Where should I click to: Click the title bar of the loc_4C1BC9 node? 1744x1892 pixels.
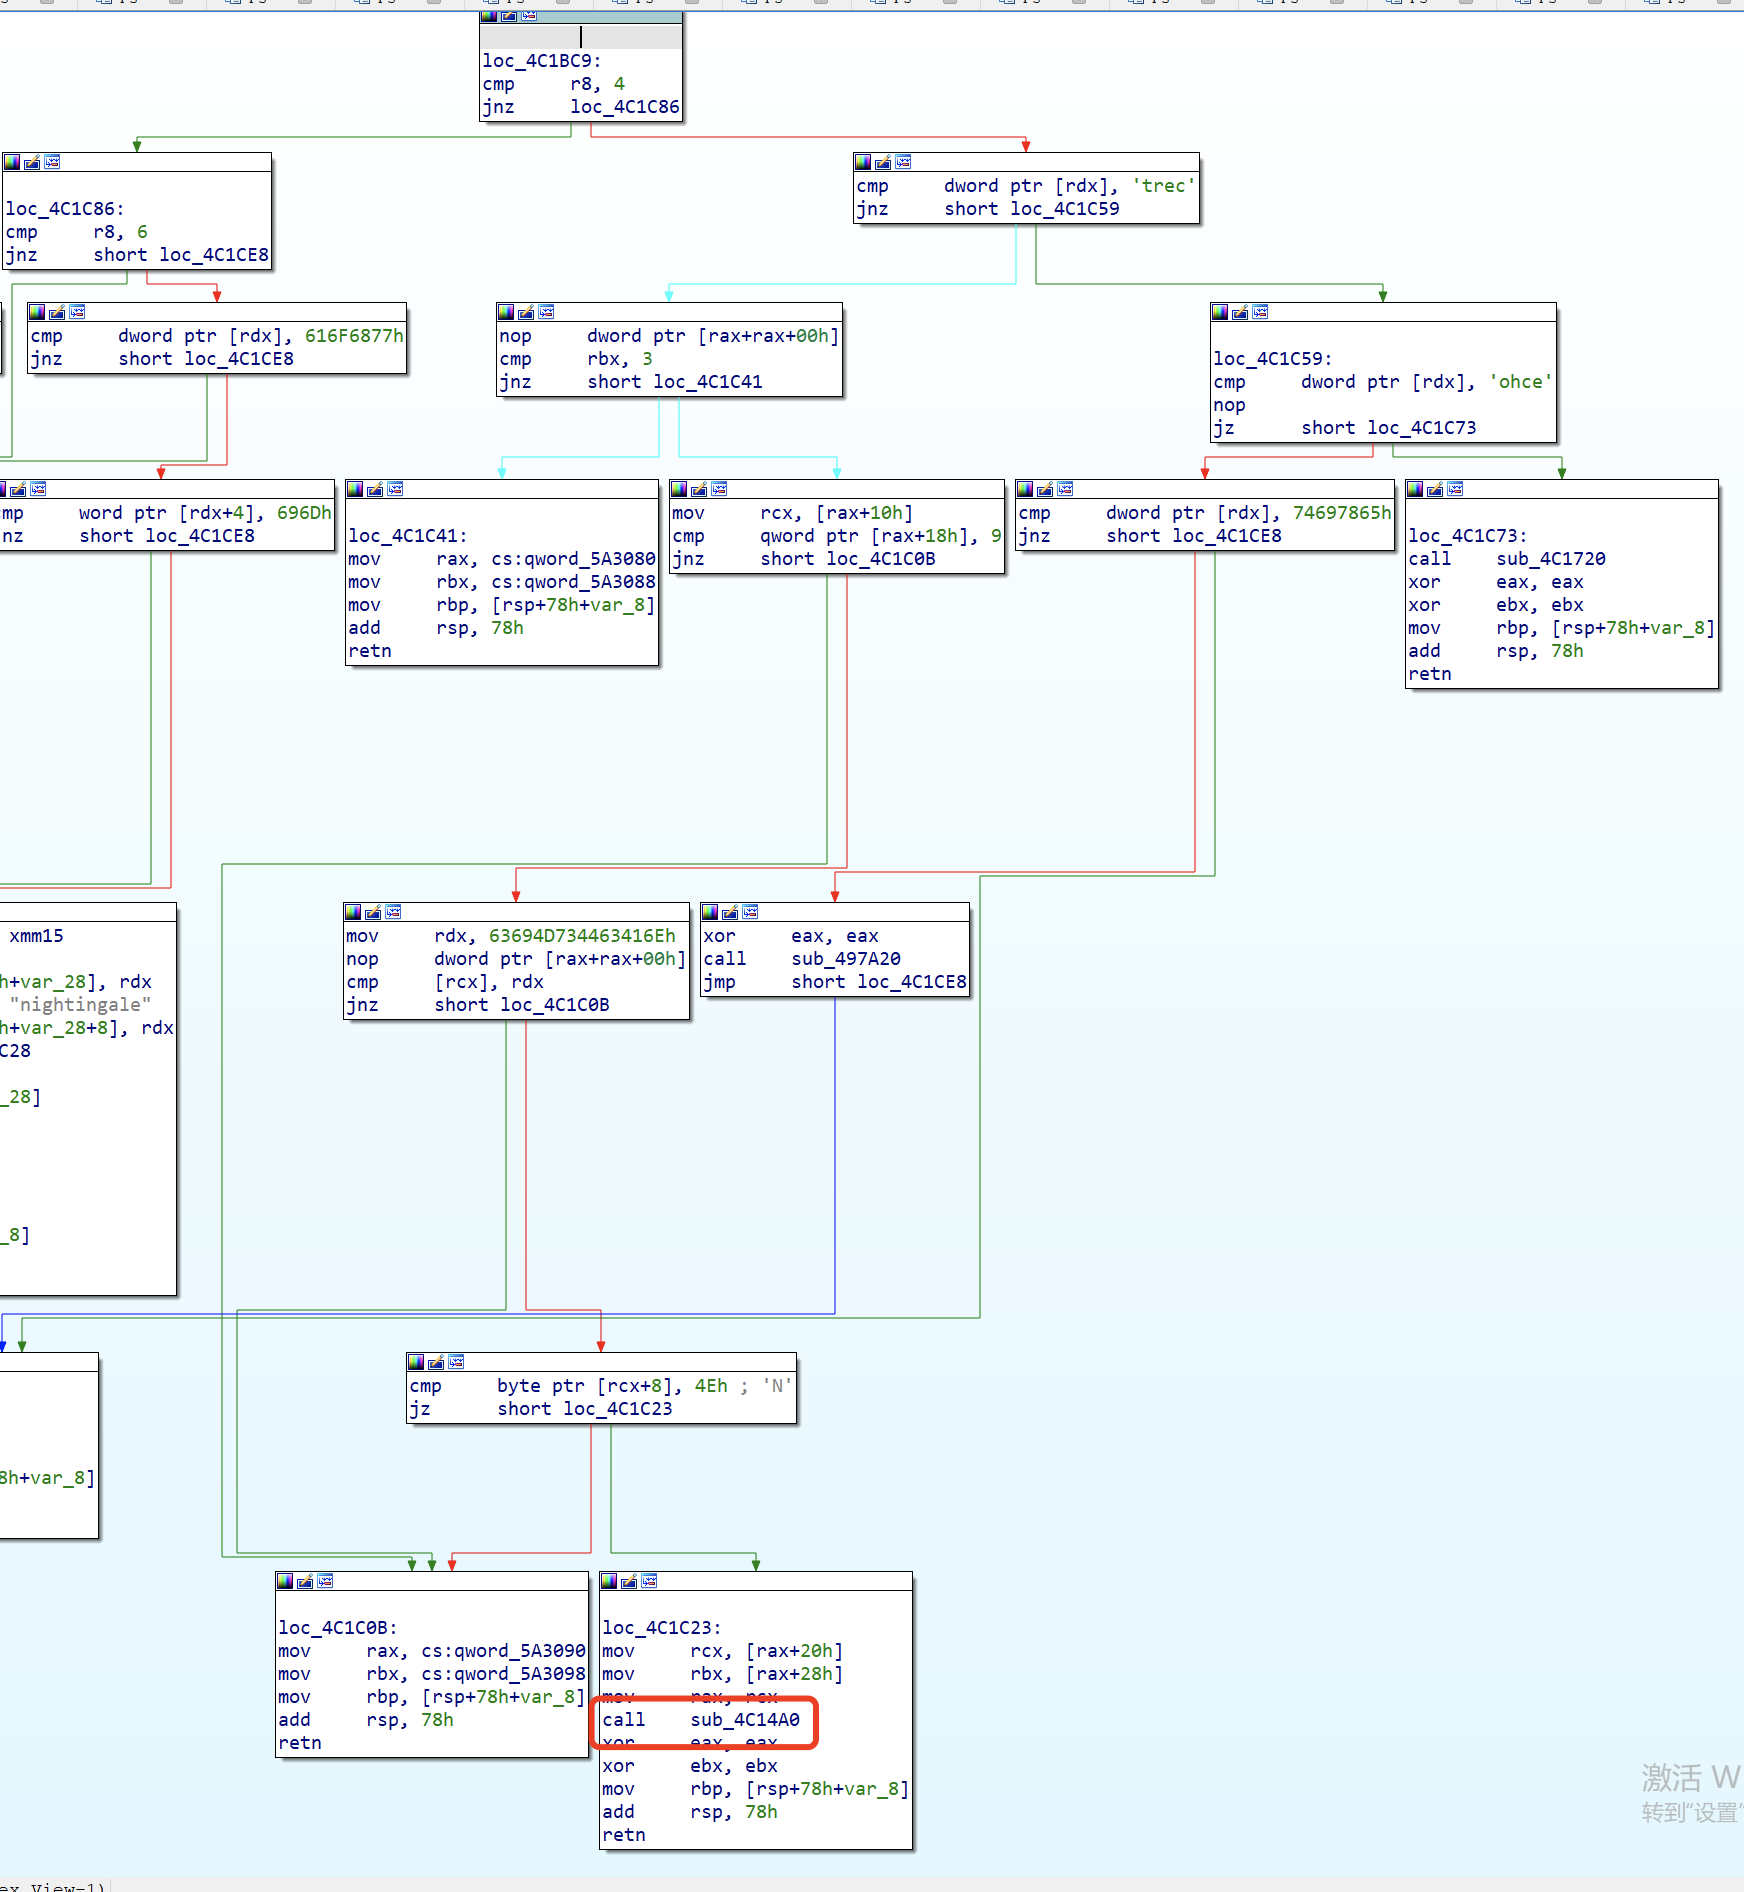click(x=581, y=37)
